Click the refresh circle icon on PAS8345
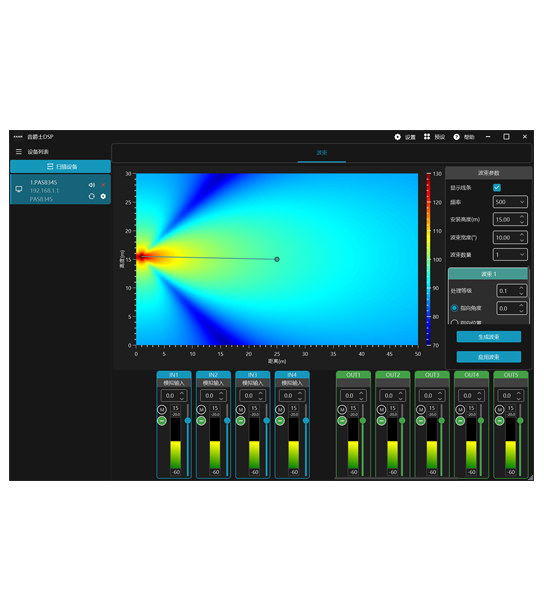Screen dimensions: 544x613 point(91,196)
